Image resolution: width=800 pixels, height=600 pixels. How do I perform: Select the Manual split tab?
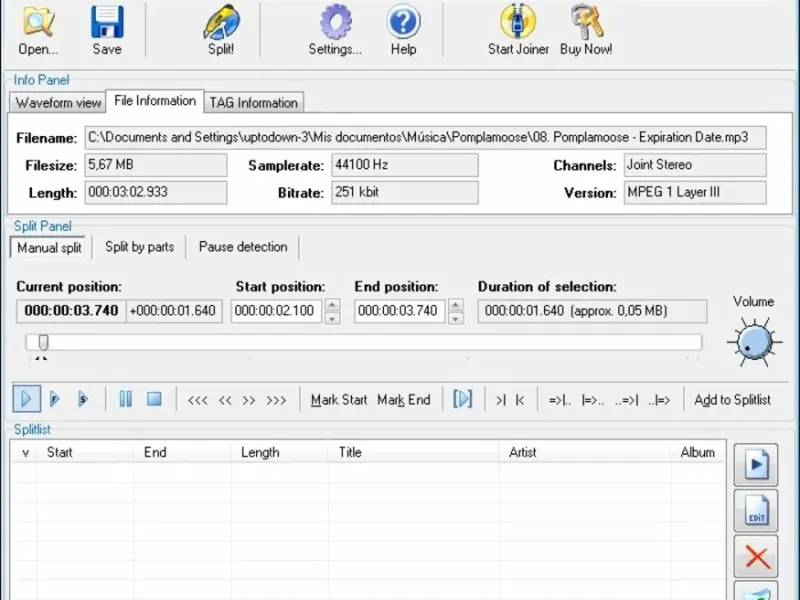49,247
